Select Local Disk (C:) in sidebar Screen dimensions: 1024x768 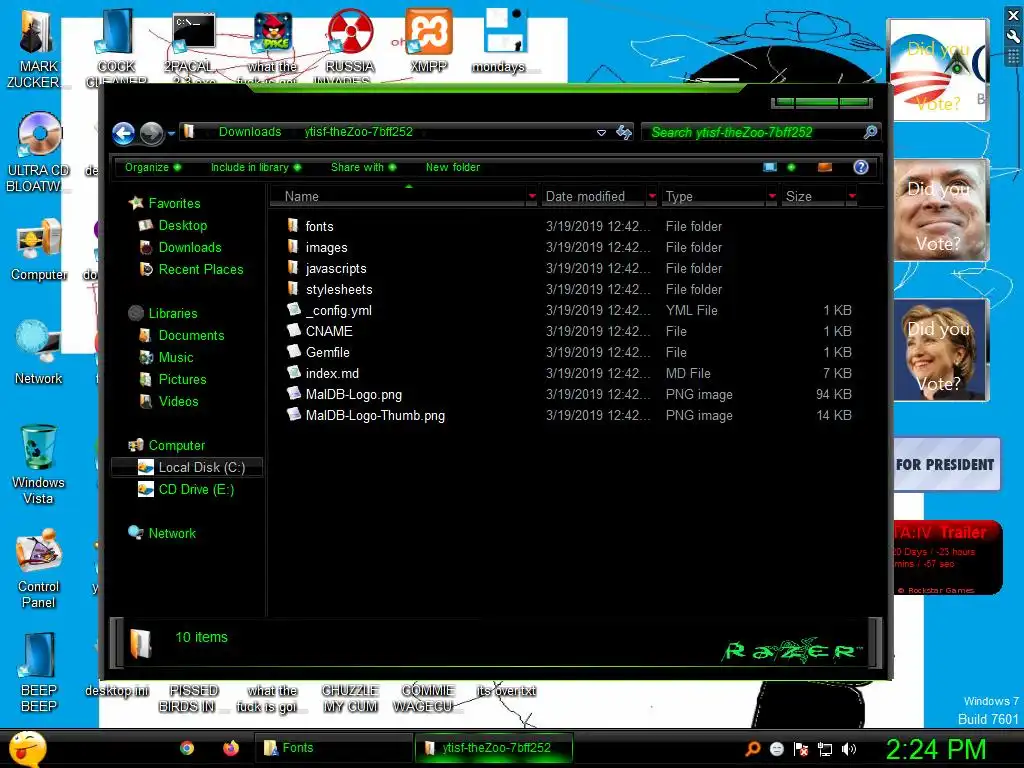pos(188,468)
